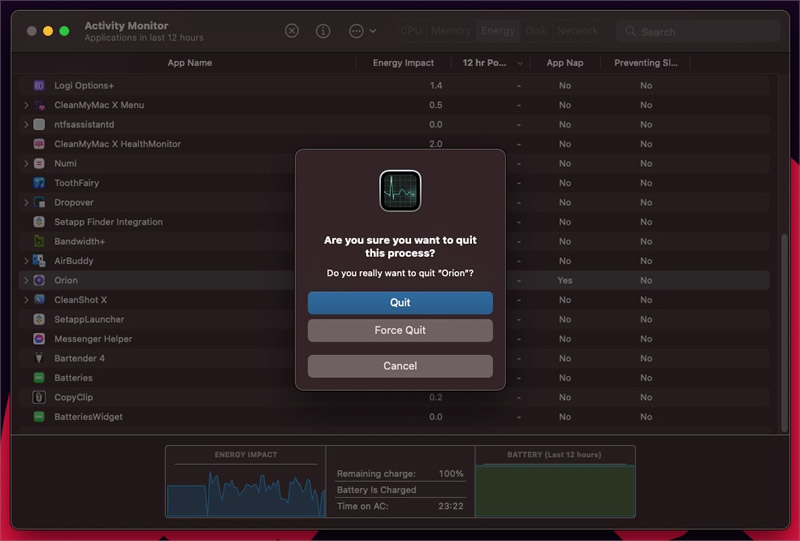Select the ntfsassistantd generic icon
The width and height of the screenshot is (800, 541).
click(39, 125)
